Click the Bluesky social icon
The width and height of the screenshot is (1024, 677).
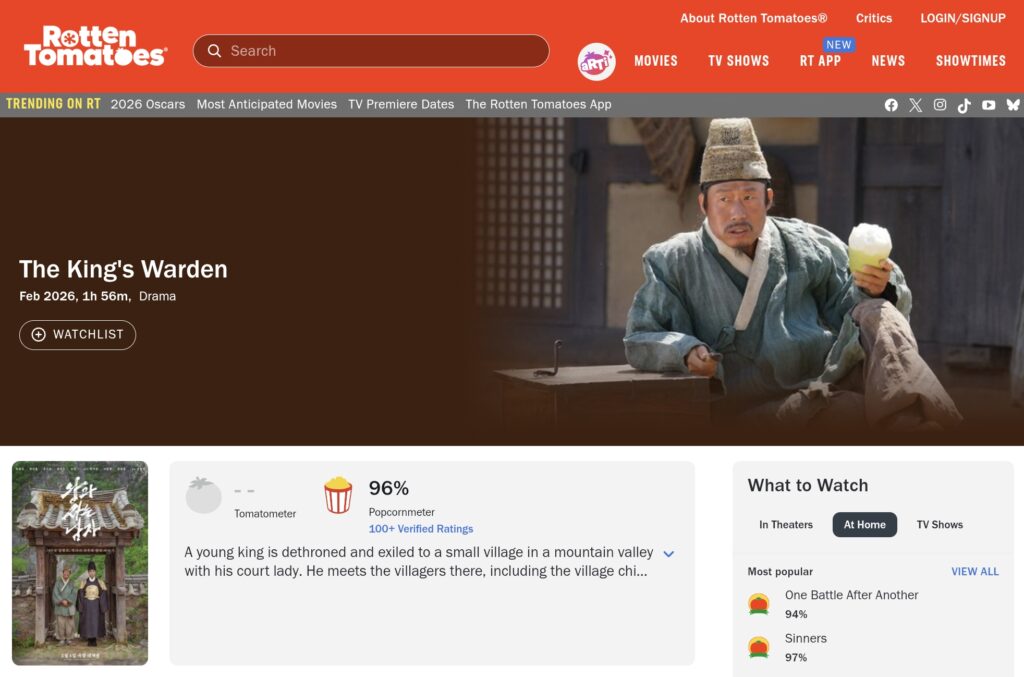[1012, 104]
